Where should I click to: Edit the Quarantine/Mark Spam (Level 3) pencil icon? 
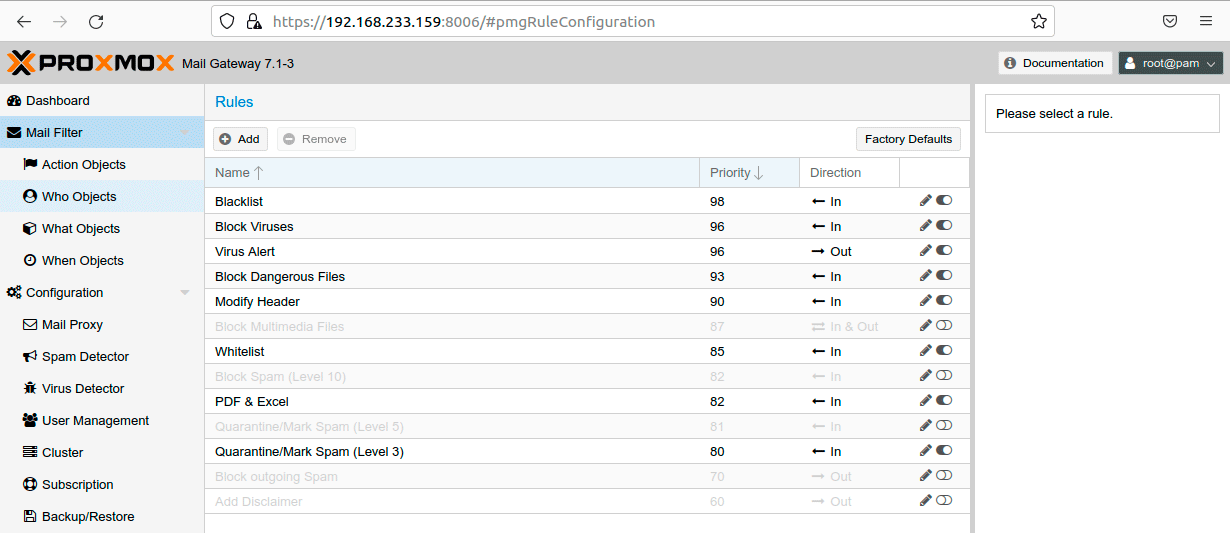click(926, 450)
